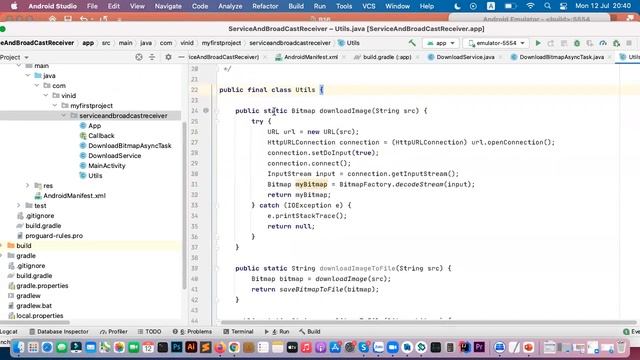Screen dimensions: 640x360
Task: Collapse the main folder
Action: 19,66
